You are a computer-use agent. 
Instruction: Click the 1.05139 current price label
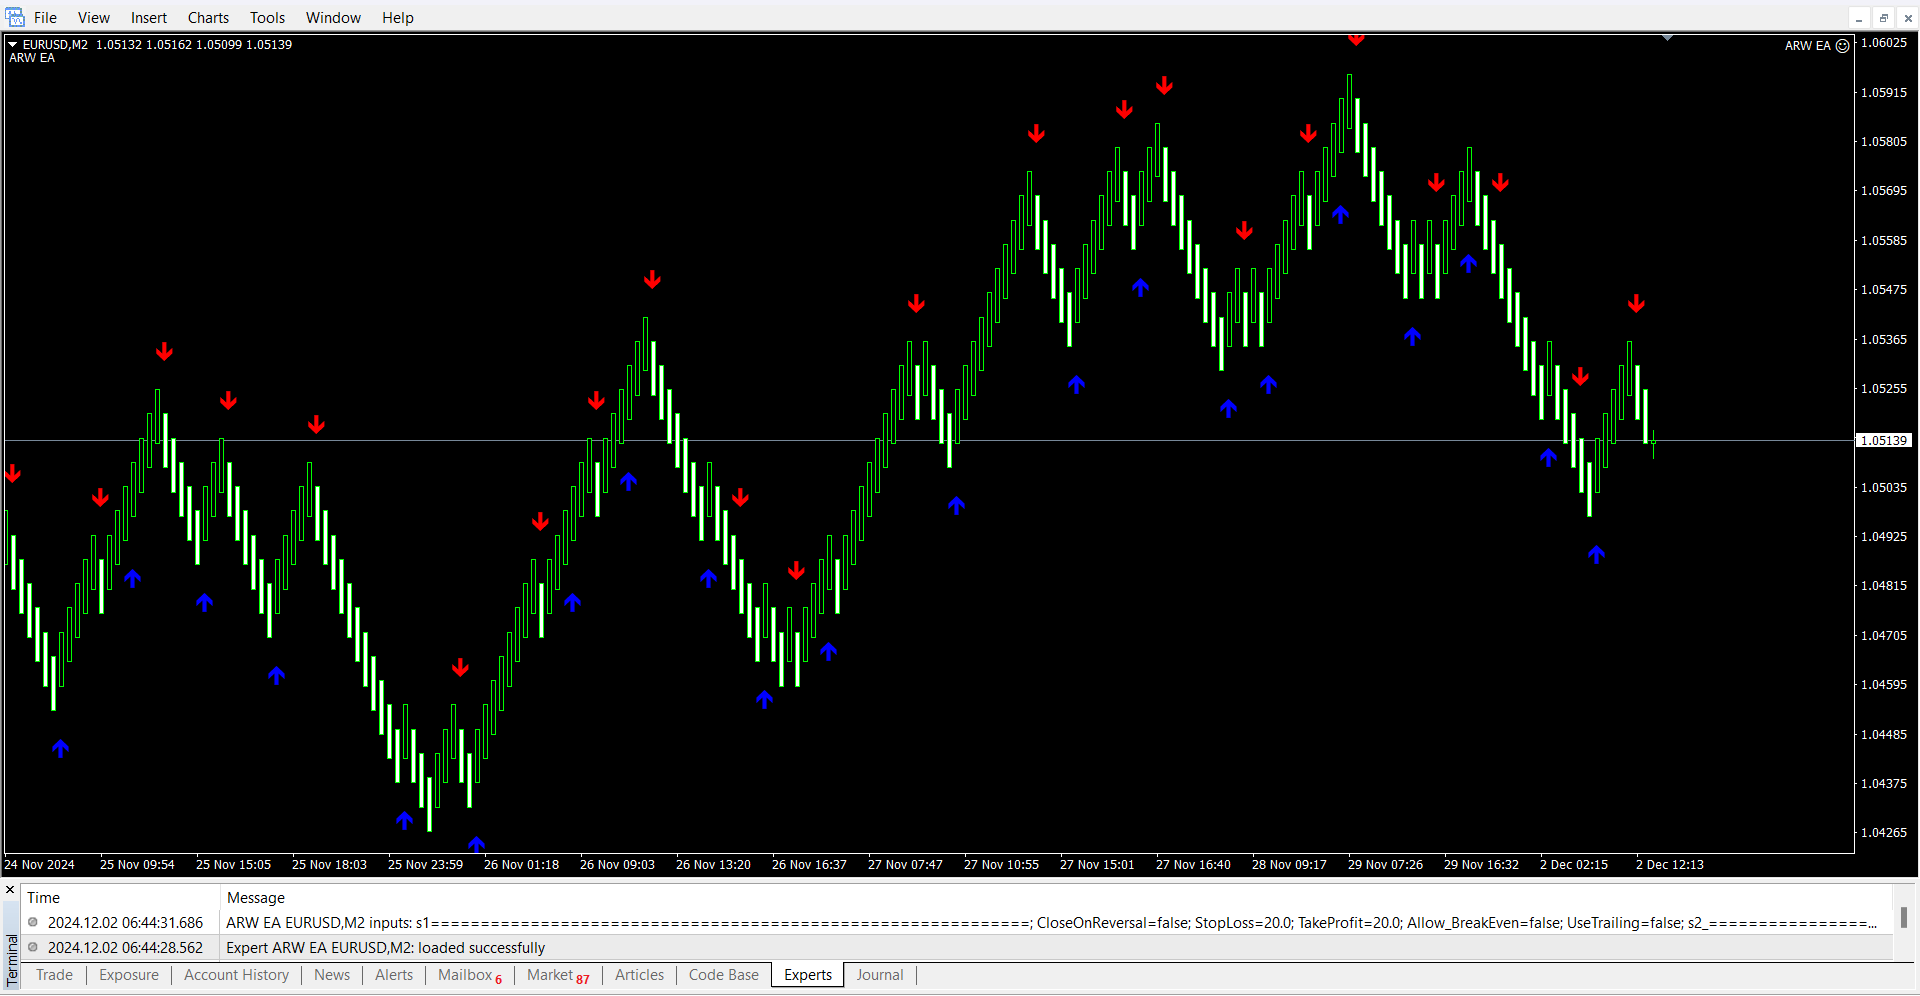(x=1883, y=440)
